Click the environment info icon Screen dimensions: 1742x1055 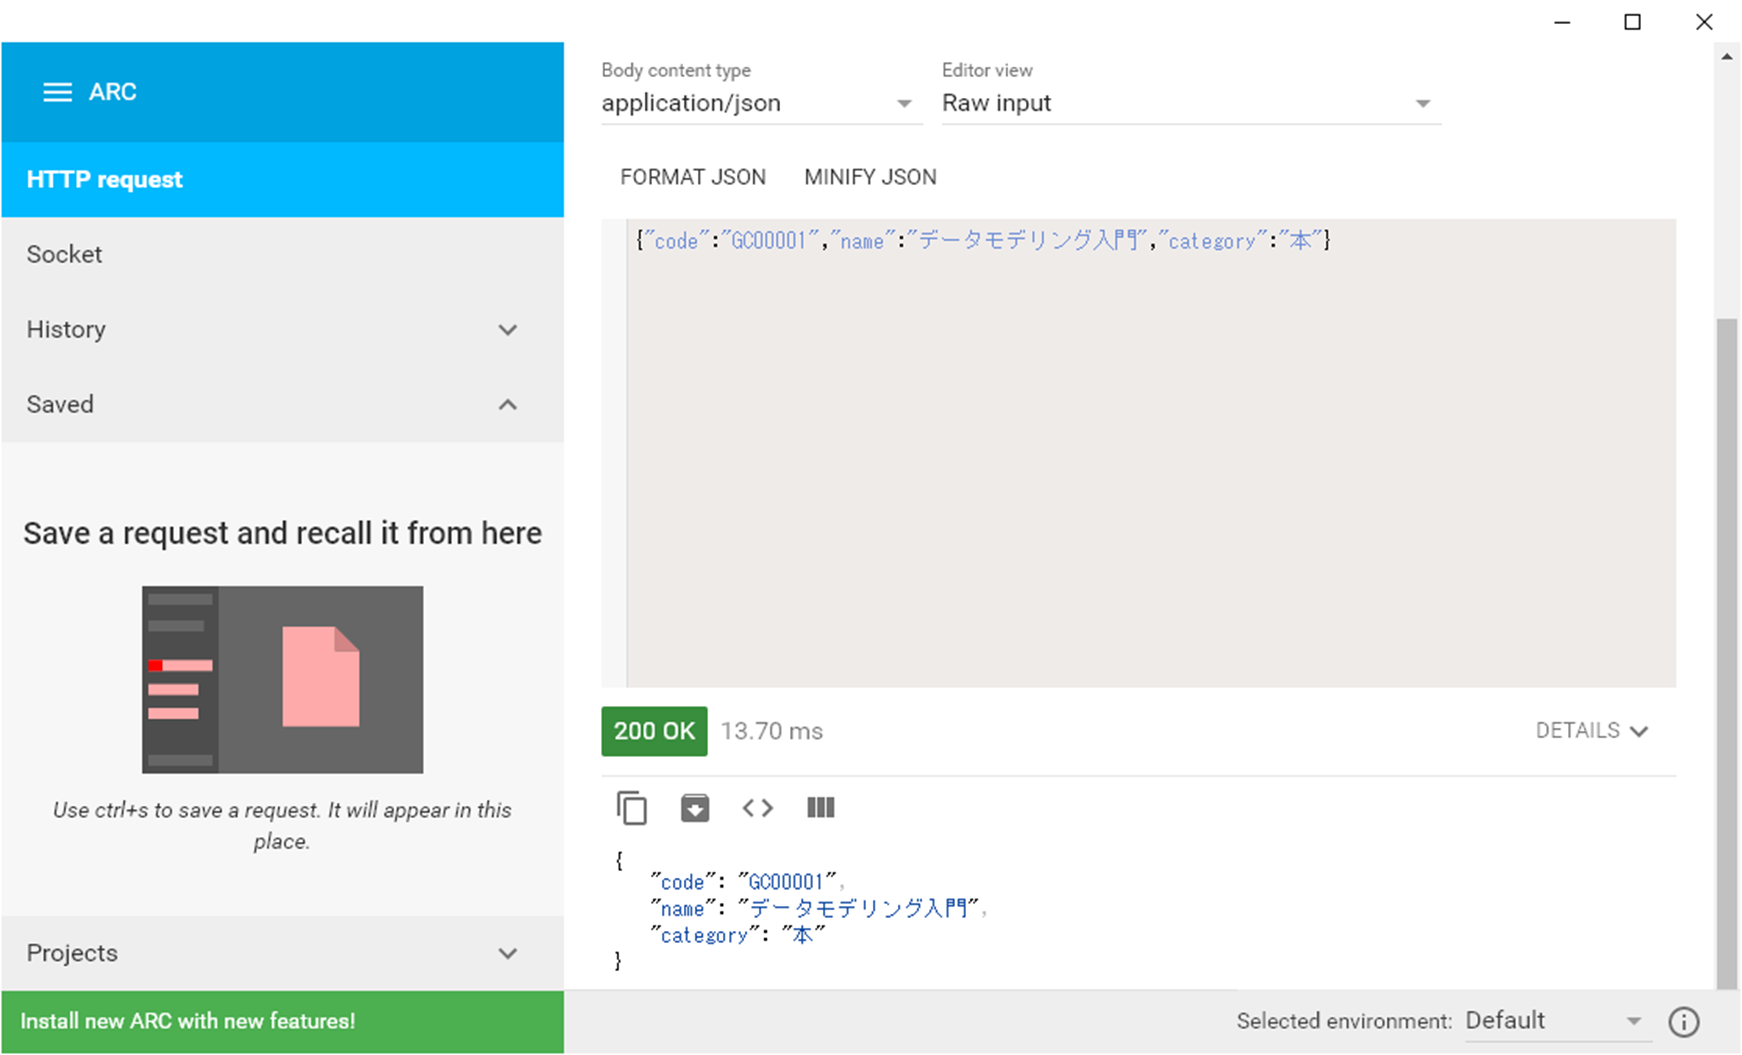[x=1683, y=1021]
